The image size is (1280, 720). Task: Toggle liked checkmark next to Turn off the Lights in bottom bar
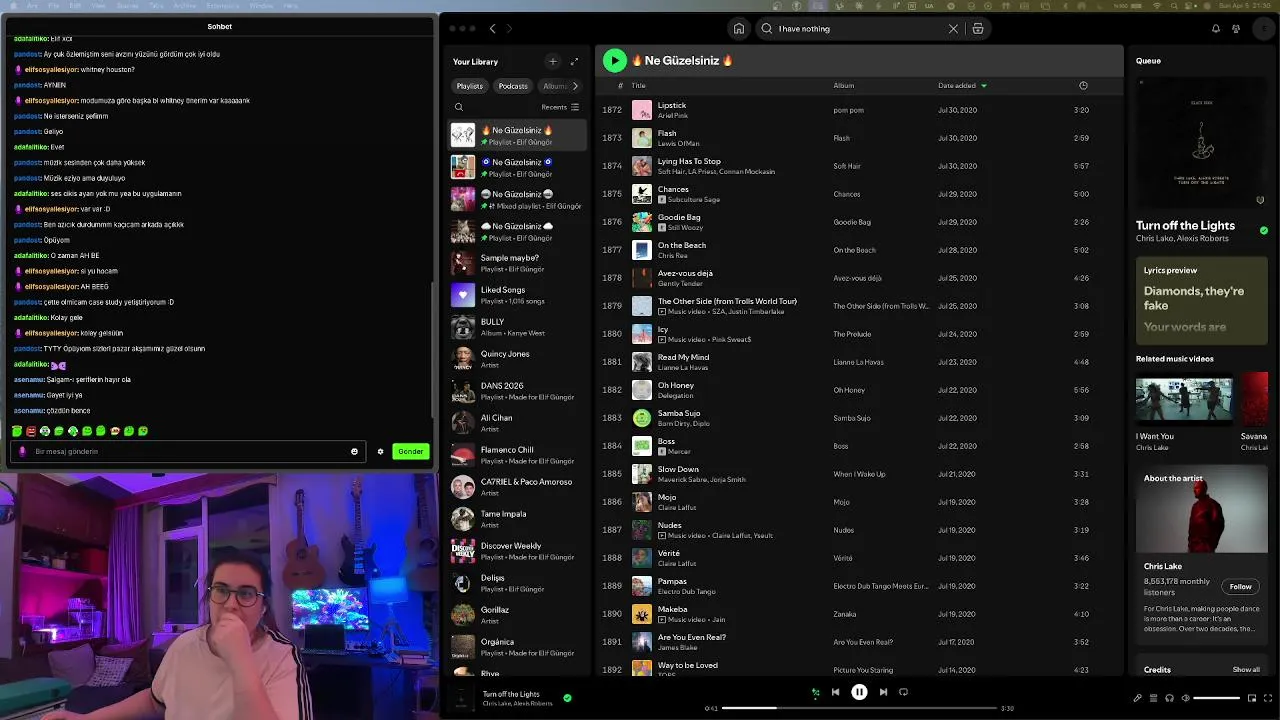pos(567,698)
